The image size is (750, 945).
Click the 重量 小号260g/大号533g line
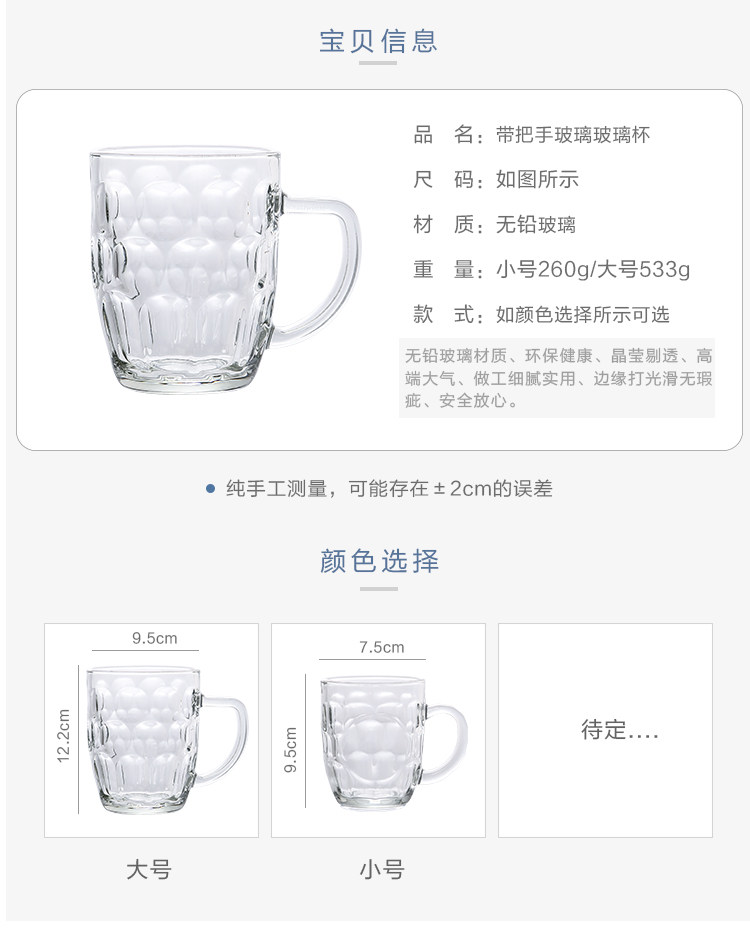coord(551,269)
